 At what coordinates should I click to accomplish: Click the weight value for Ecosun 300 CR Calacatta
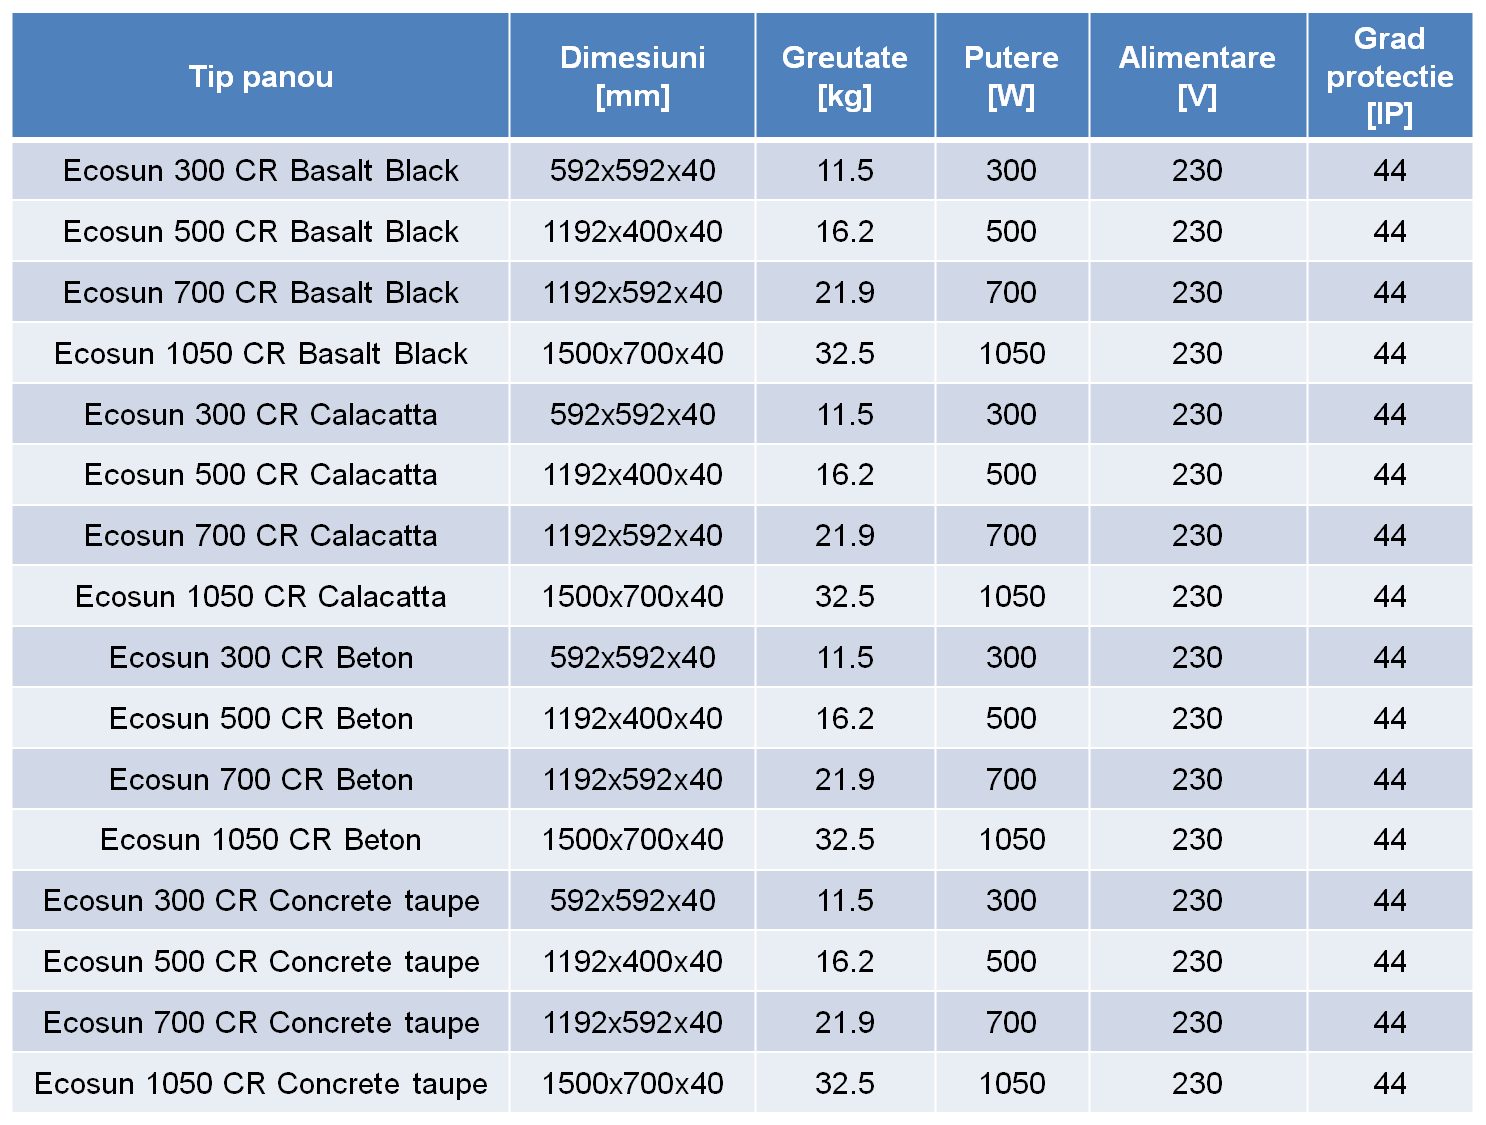pos(844,415)
